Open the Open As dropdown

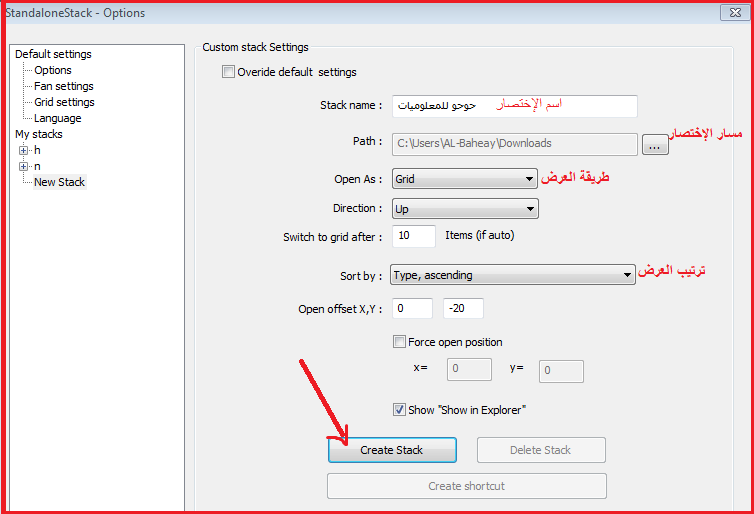pos(465,179)
